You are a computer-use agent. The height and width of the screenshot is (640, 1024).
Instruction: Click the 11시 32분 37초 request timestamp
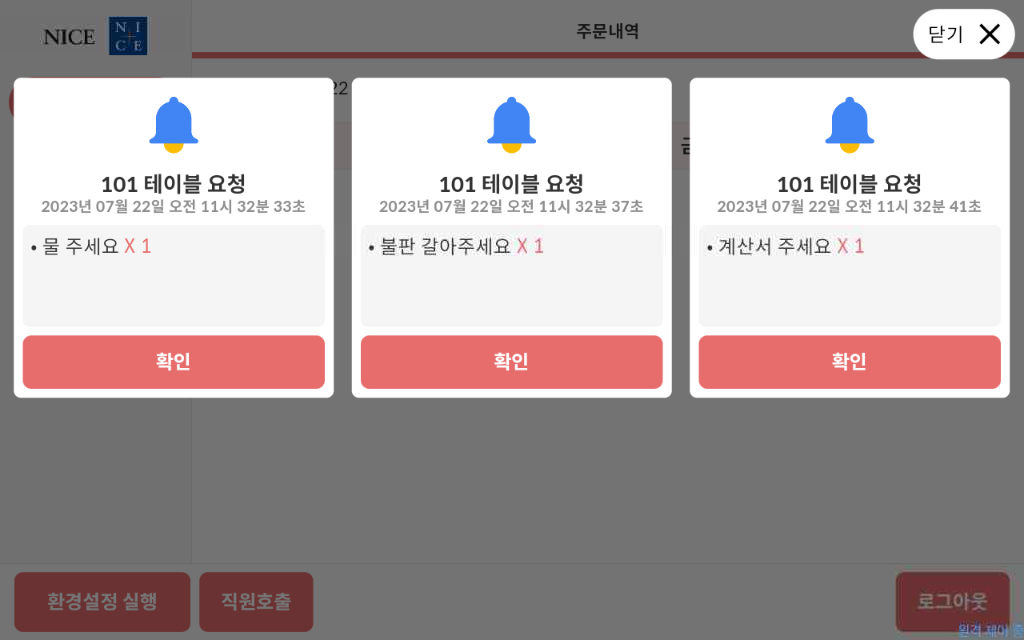(511, 207)
